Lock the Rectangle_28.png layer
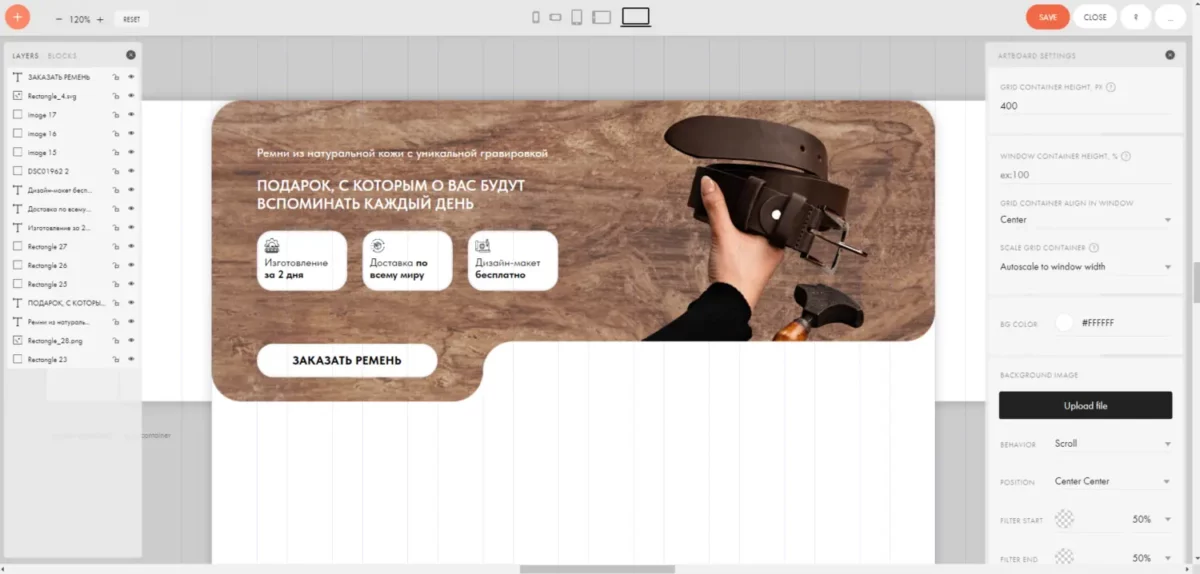Image resolution: width=1200 pixels, height=574 pixels. 116,340
